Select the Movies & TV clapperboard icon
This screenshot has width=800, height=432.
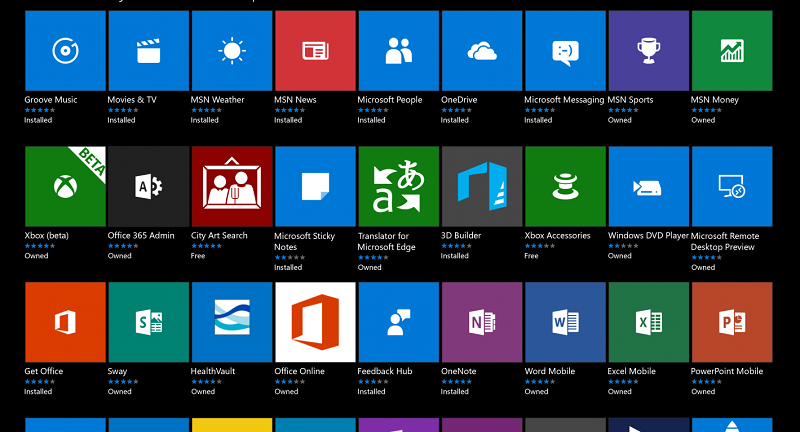click(148, 51)
